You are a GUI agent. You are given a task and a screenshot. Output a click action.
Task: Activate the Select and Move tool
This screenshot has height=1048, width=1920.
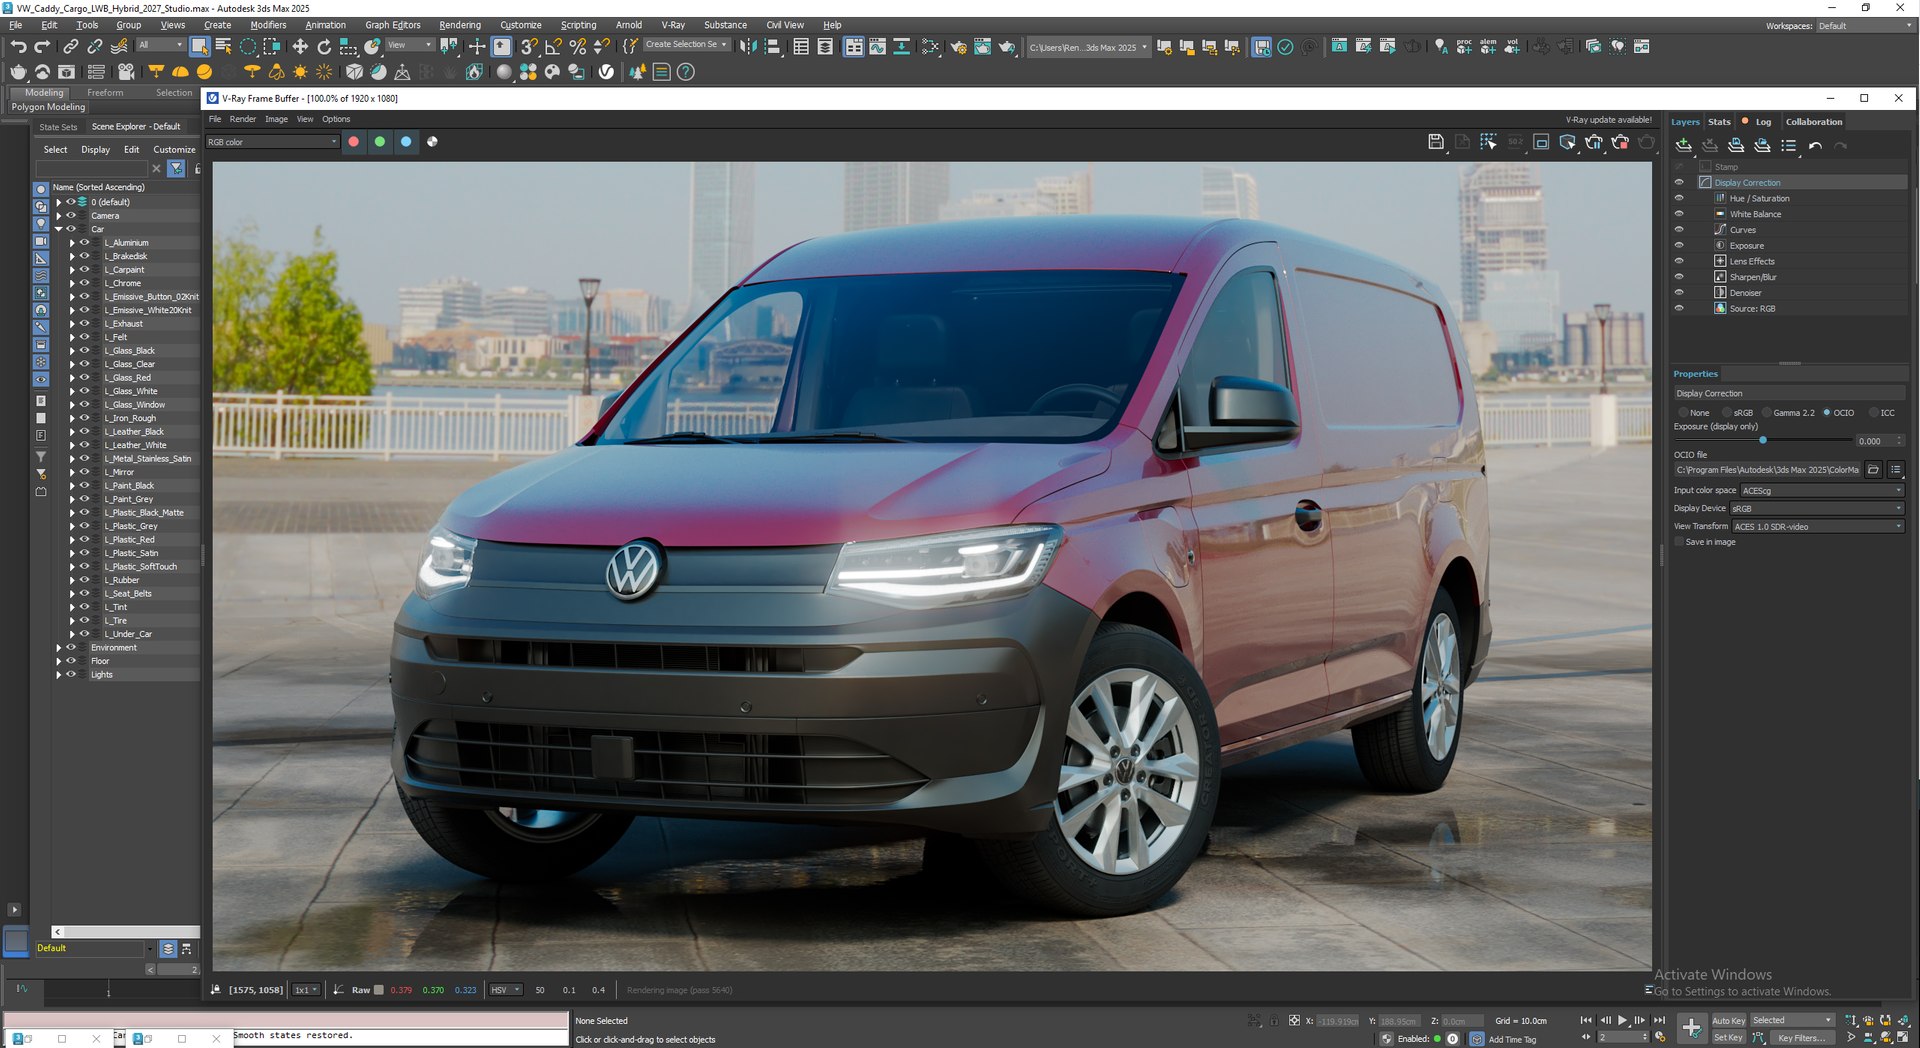tap(300, 46)
